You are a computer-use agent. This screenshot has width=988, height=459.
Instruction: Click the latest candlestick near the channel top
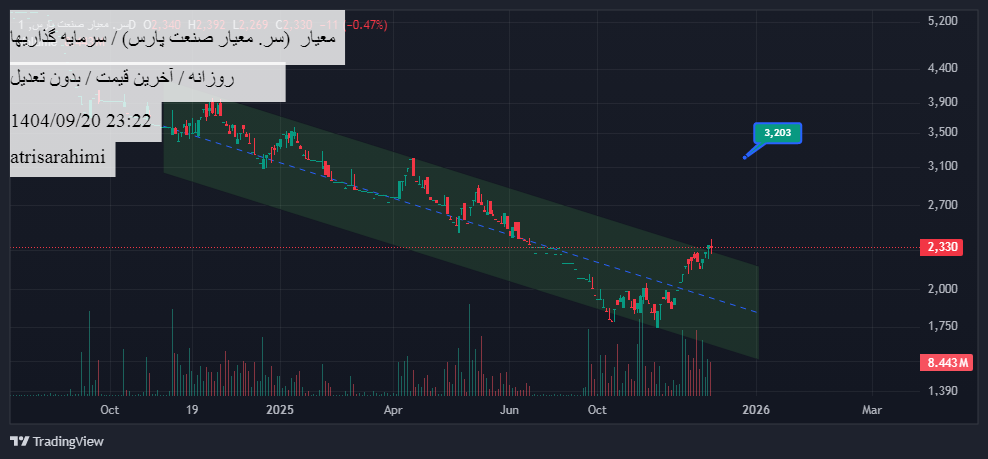710,246
